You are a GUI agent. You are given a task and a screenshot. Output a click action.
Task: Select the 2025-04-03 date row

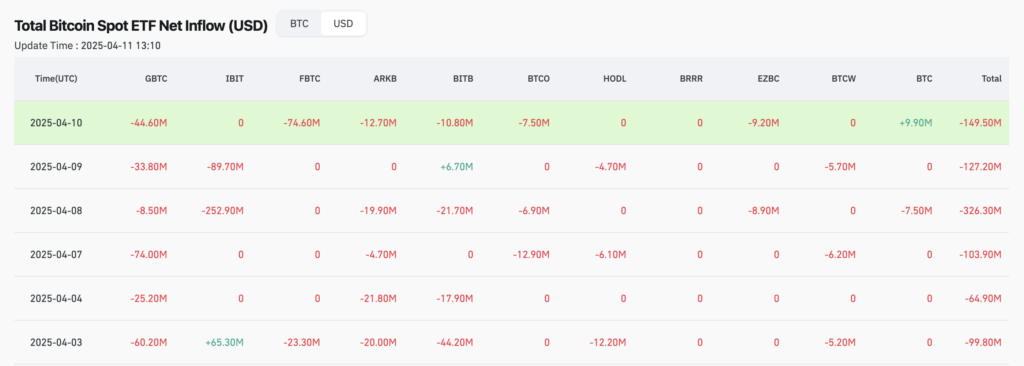click(511, 342)
